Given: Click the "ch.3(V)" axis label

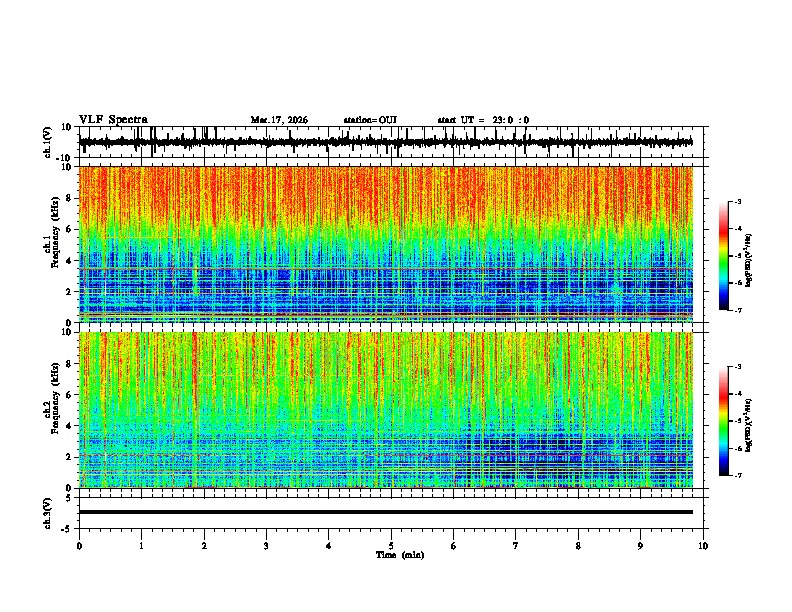Looking at the screenshot, I should point(48,513).
